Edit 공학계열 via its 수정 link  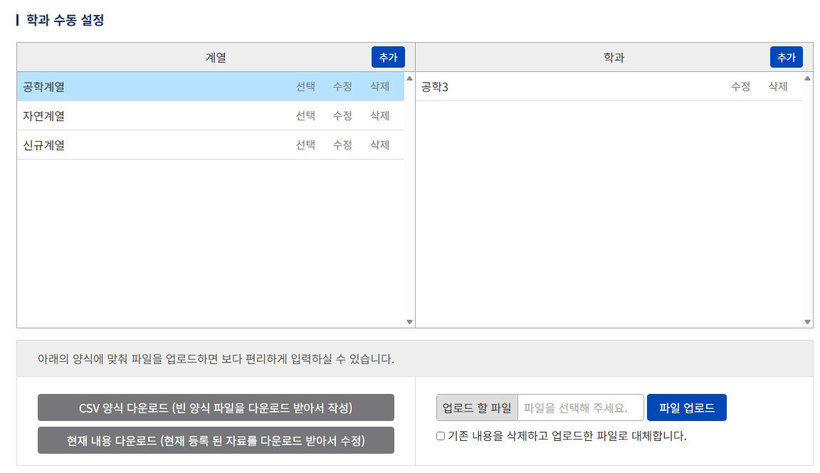(x=342, y=87)
